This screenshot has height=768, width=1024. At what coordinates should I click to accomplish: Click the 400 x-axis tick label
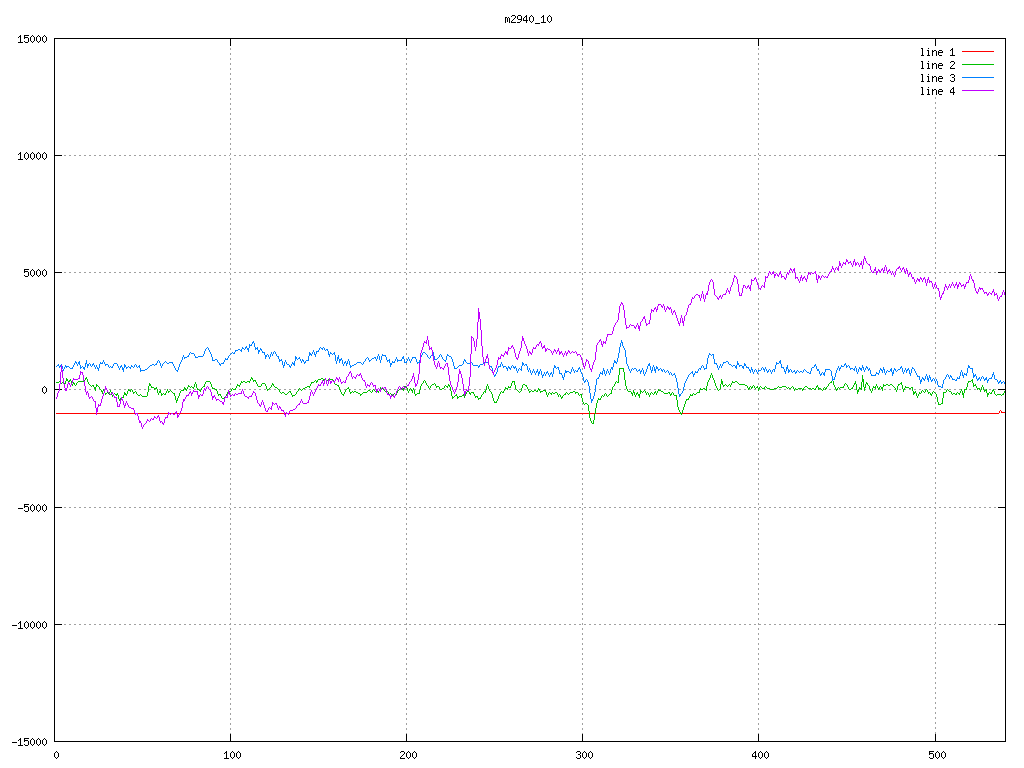[759, 755]
